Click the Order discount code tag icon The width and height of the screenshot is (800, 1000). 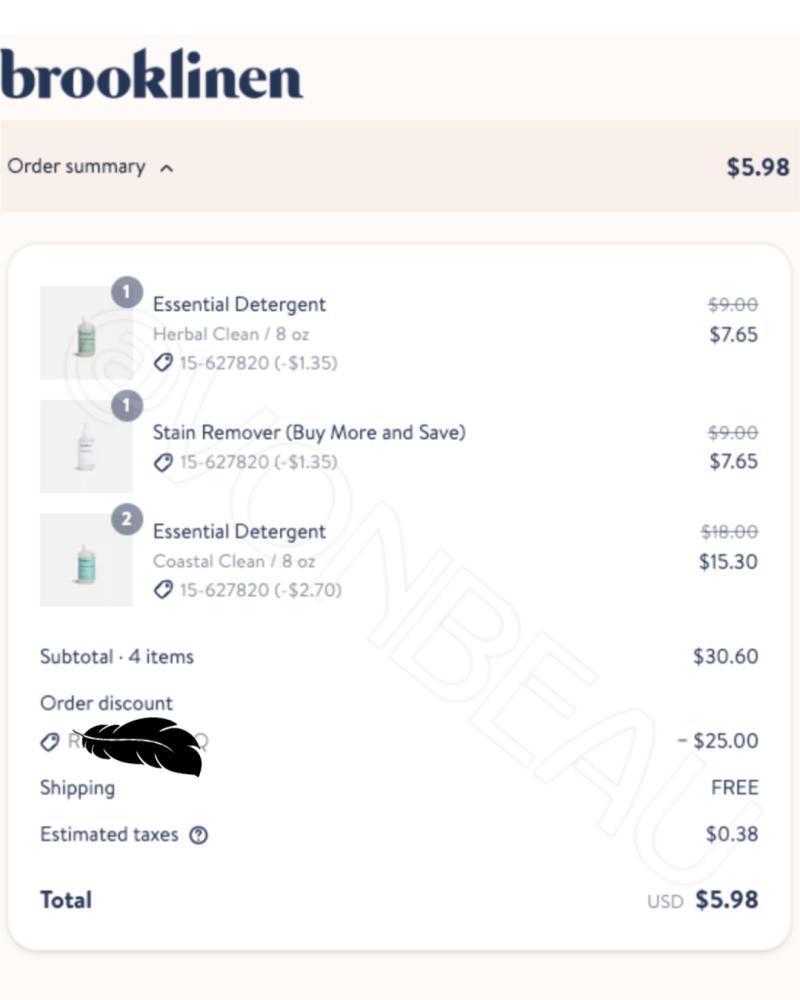tap(50, 742)
